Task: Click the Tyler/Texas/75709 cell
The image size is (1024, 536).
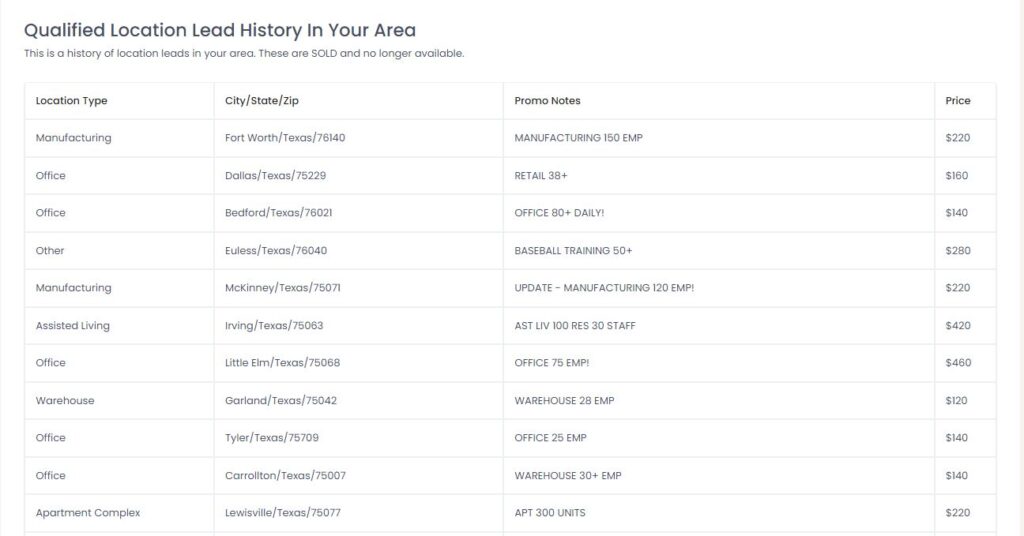Action: click(x=272, y=438)
